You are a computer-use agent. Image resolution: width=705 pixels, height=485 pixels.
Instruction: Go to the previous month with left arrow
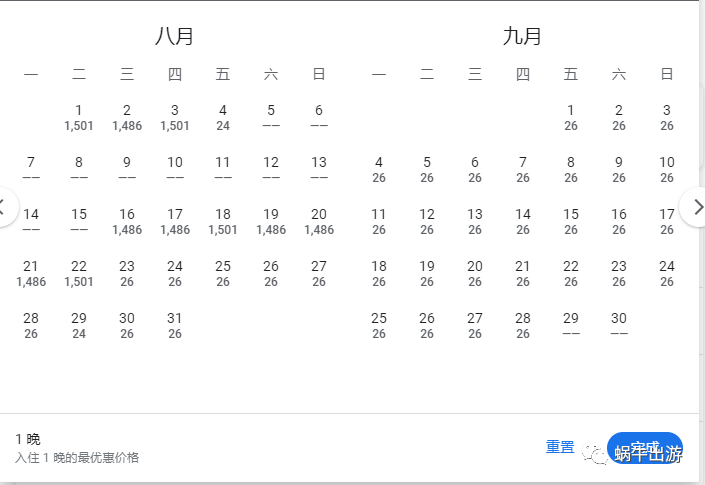[5, 207]
